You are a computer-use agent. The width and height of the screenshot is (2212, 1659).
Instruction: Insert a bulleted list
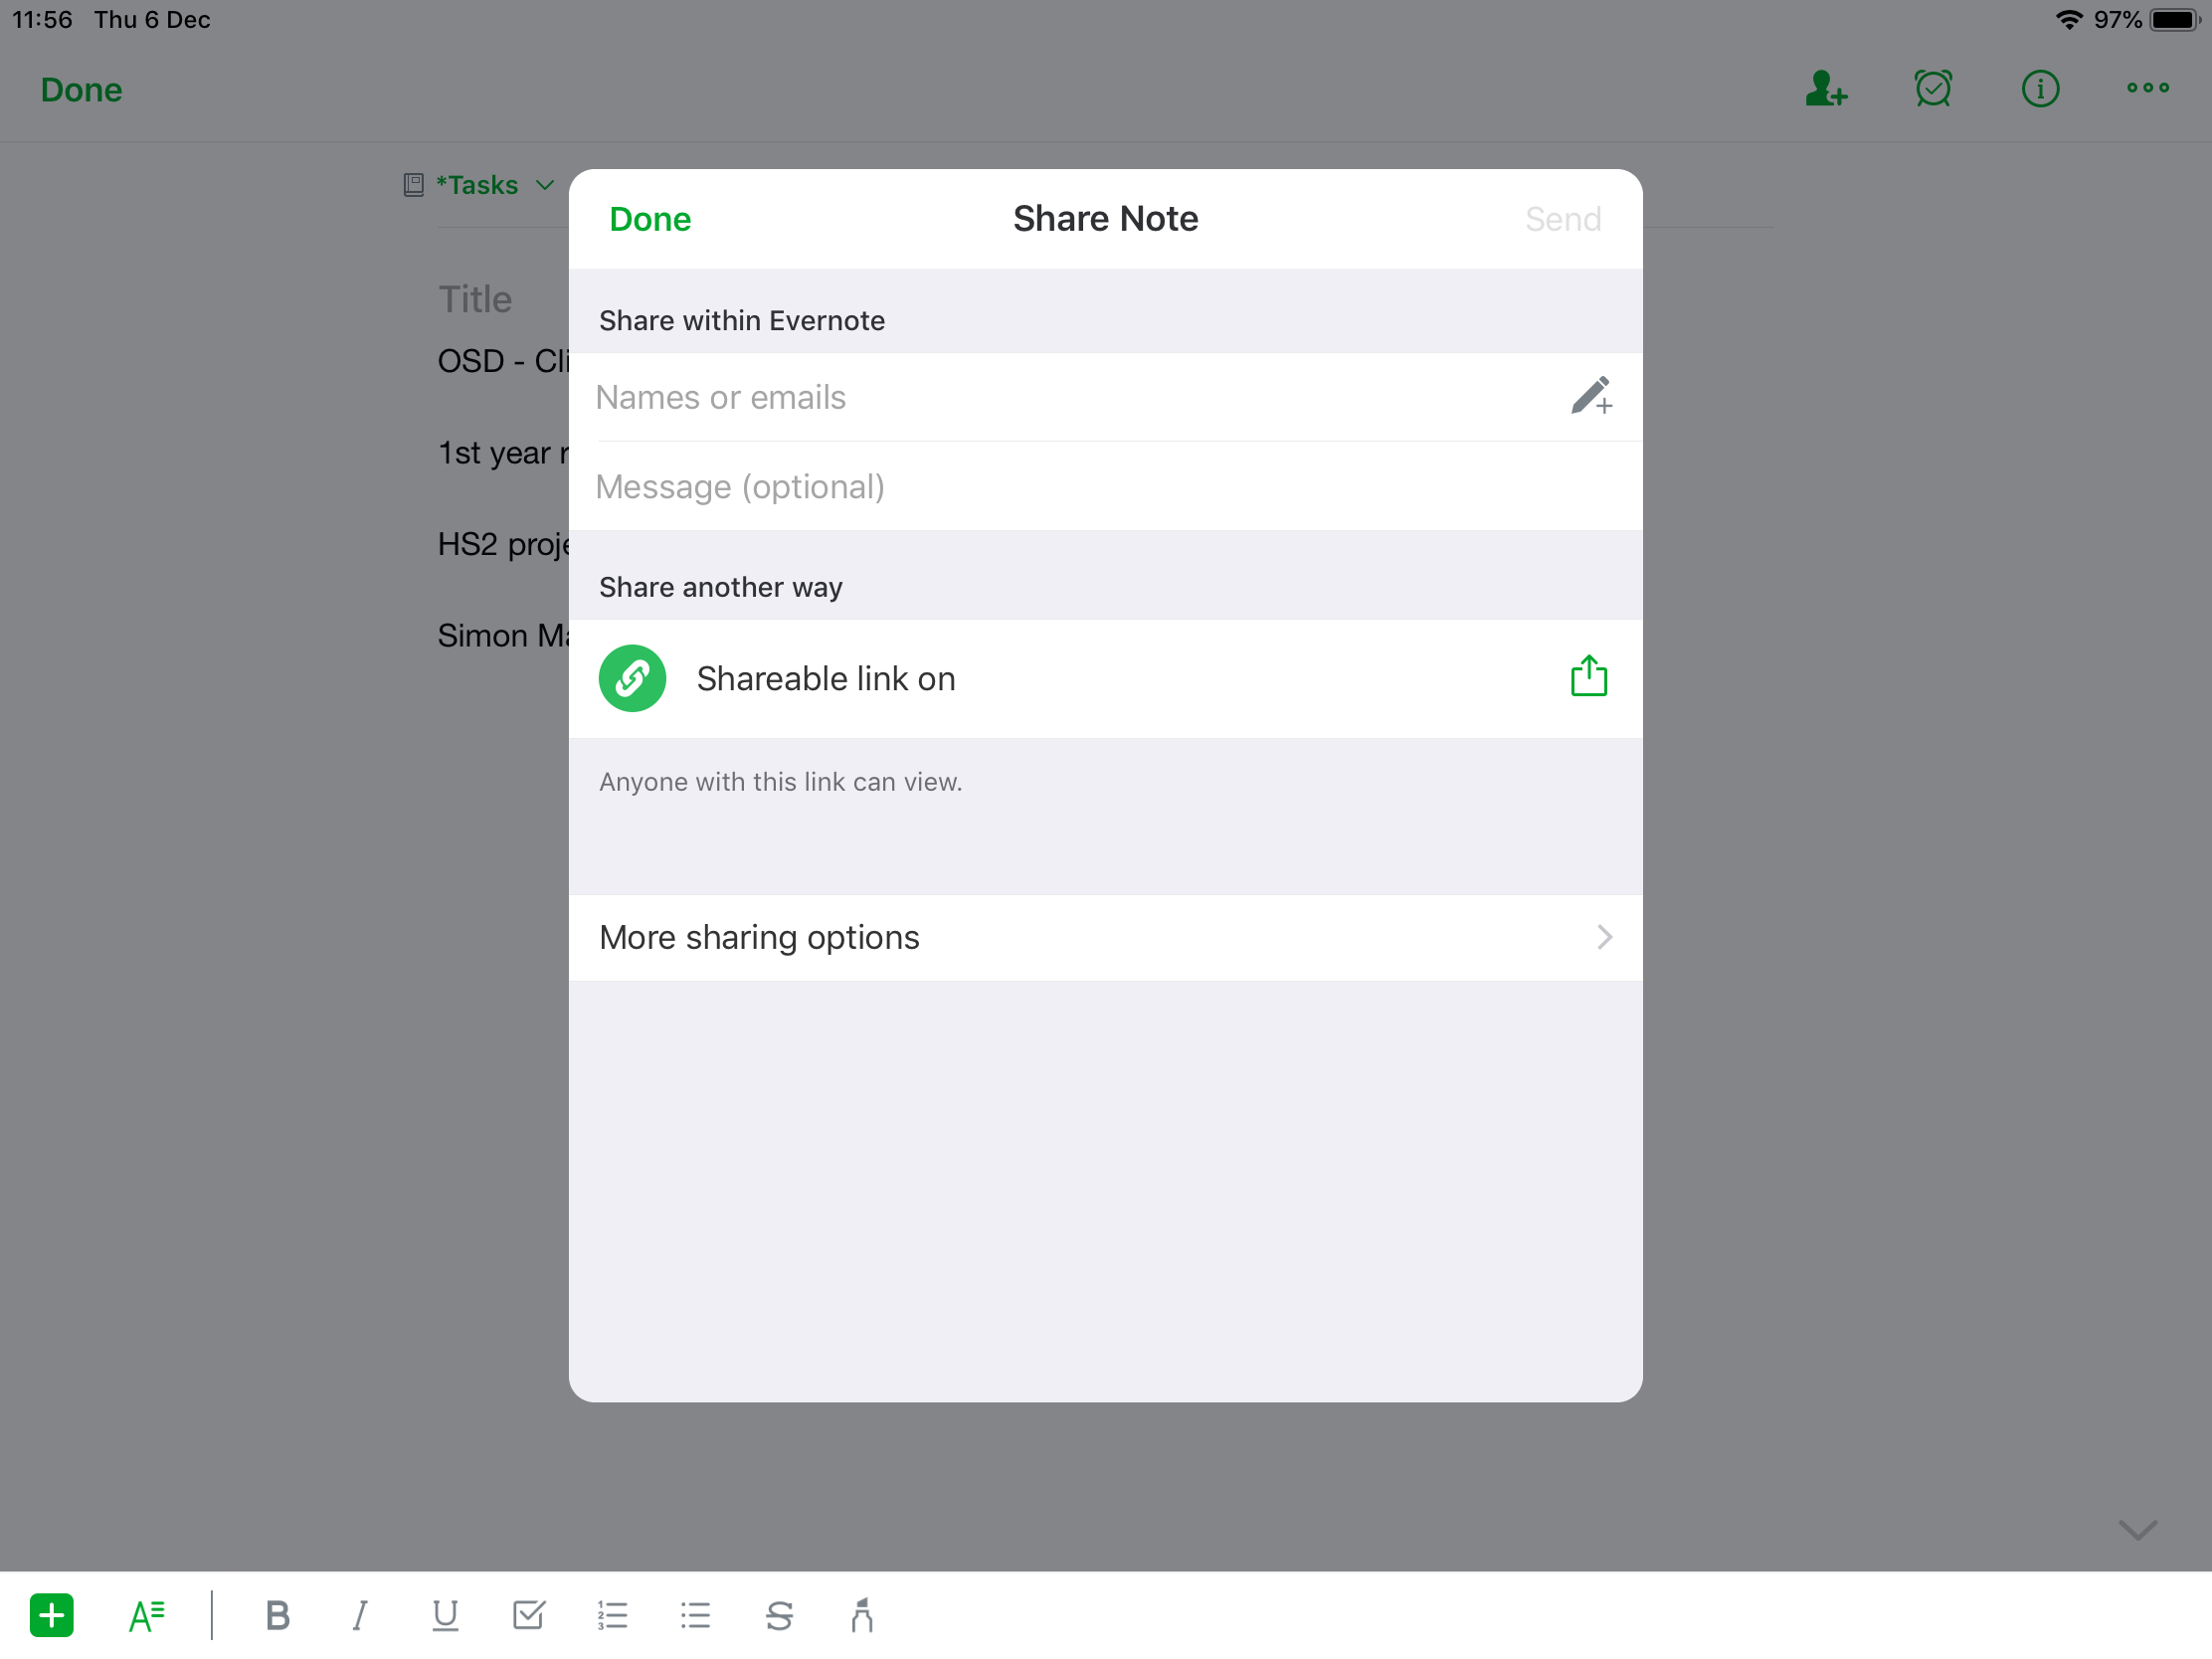click(695, 1615)
